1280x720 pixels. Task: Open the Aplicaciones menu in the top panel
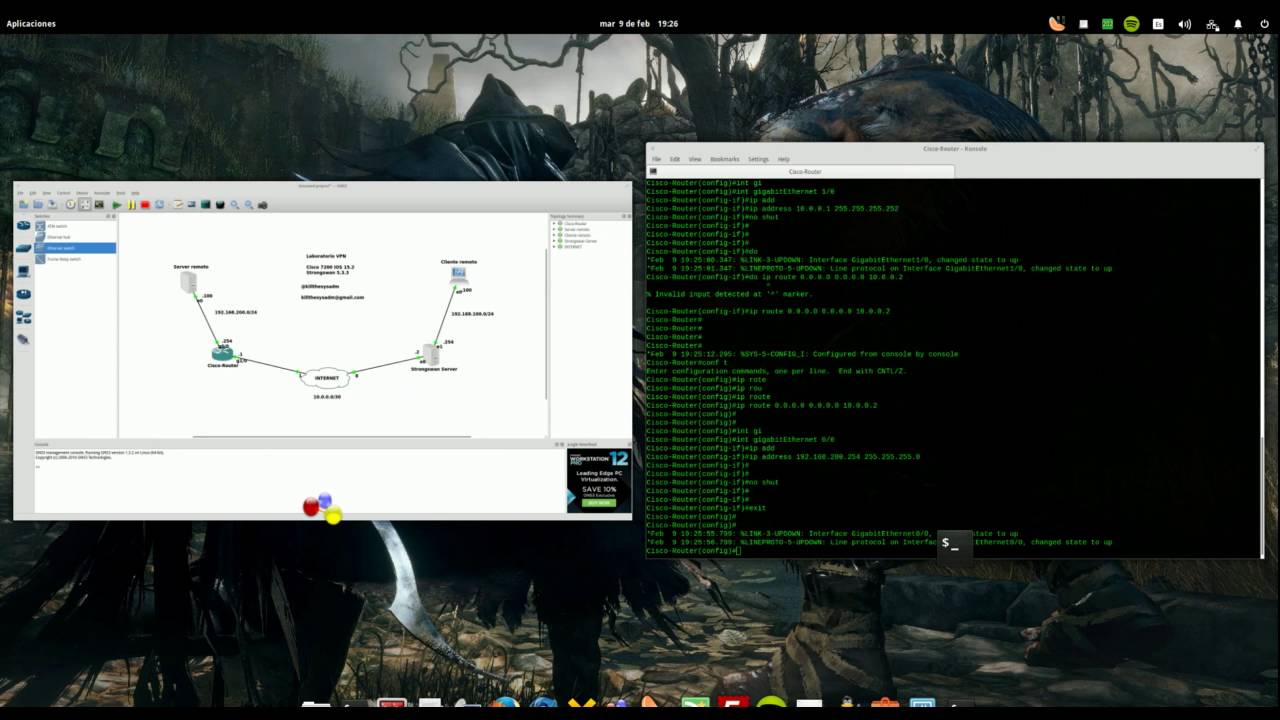(x=31, y=23)
